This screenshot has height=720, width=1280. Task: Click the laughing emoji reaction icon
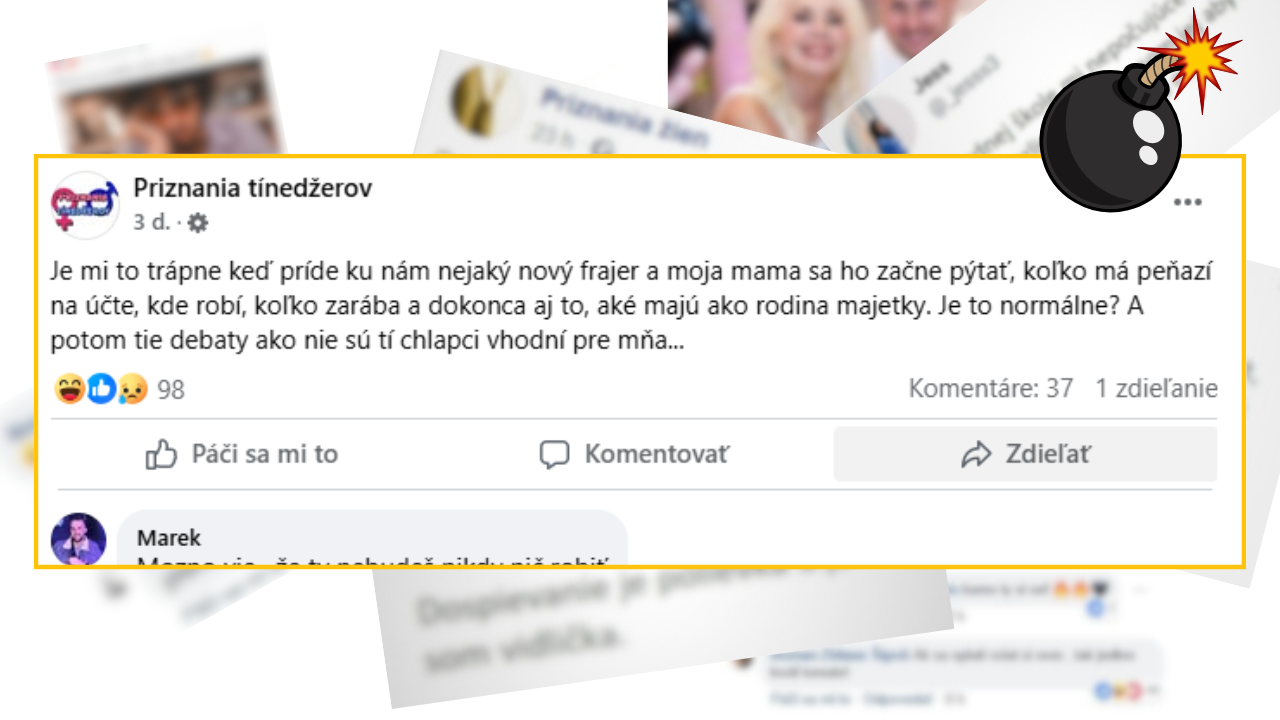[x=70, y=389]
